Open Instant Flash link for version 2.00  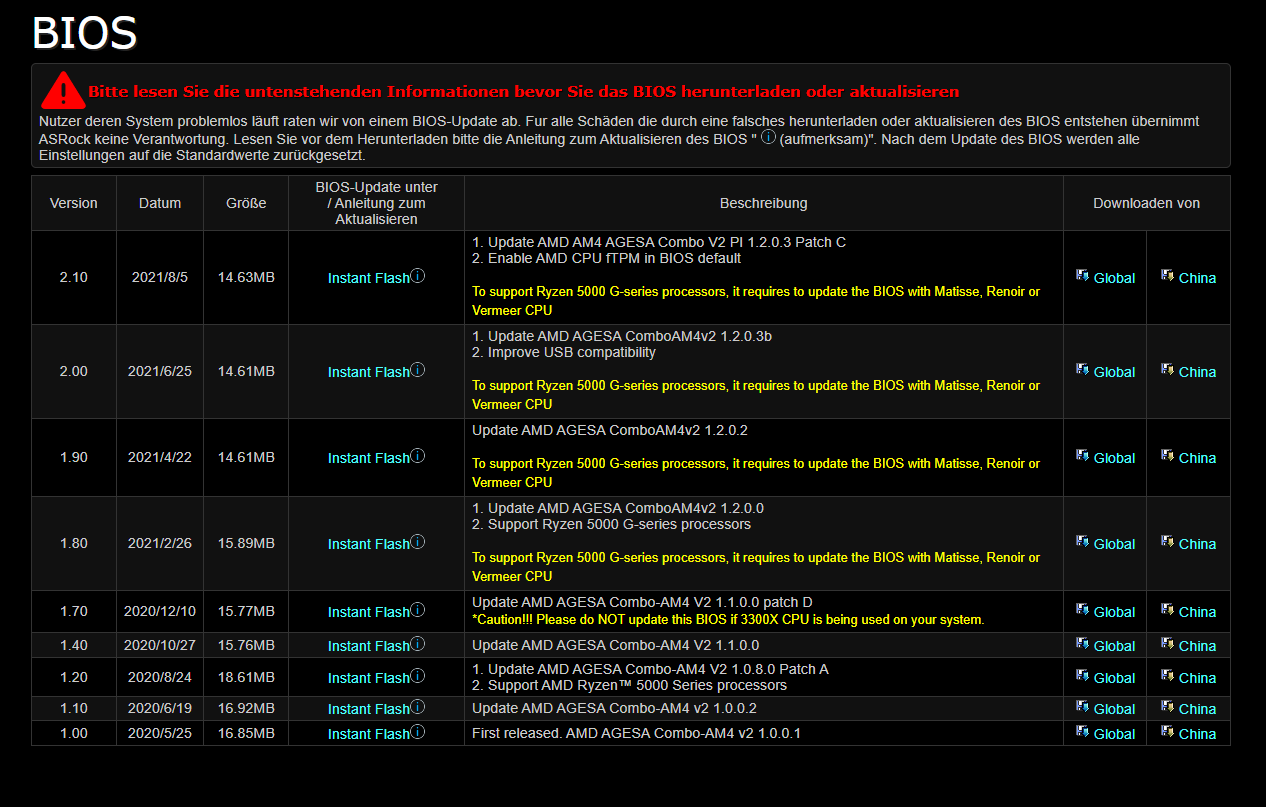coord(368,372)
